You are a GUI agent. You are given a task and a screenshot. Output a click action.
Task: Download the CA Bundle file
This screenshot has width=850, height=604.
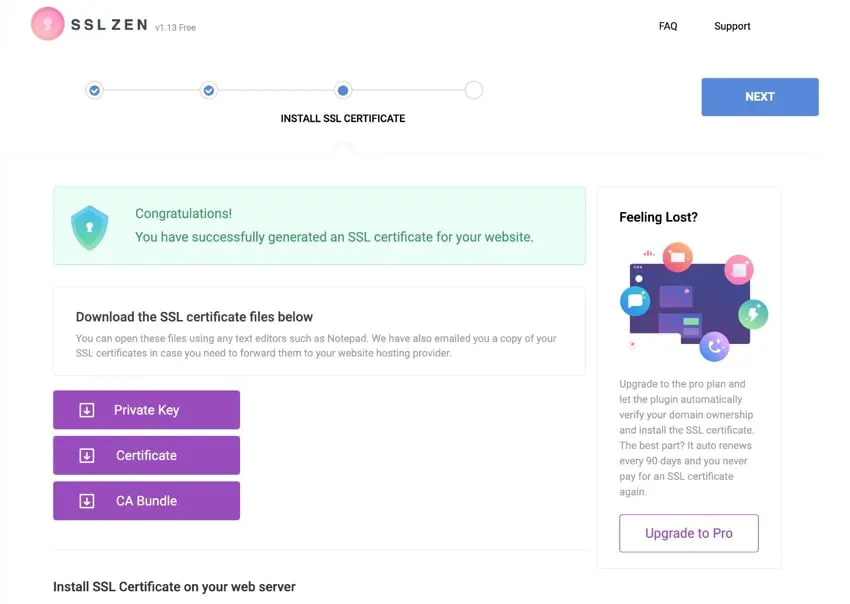[x=146, y=501]
